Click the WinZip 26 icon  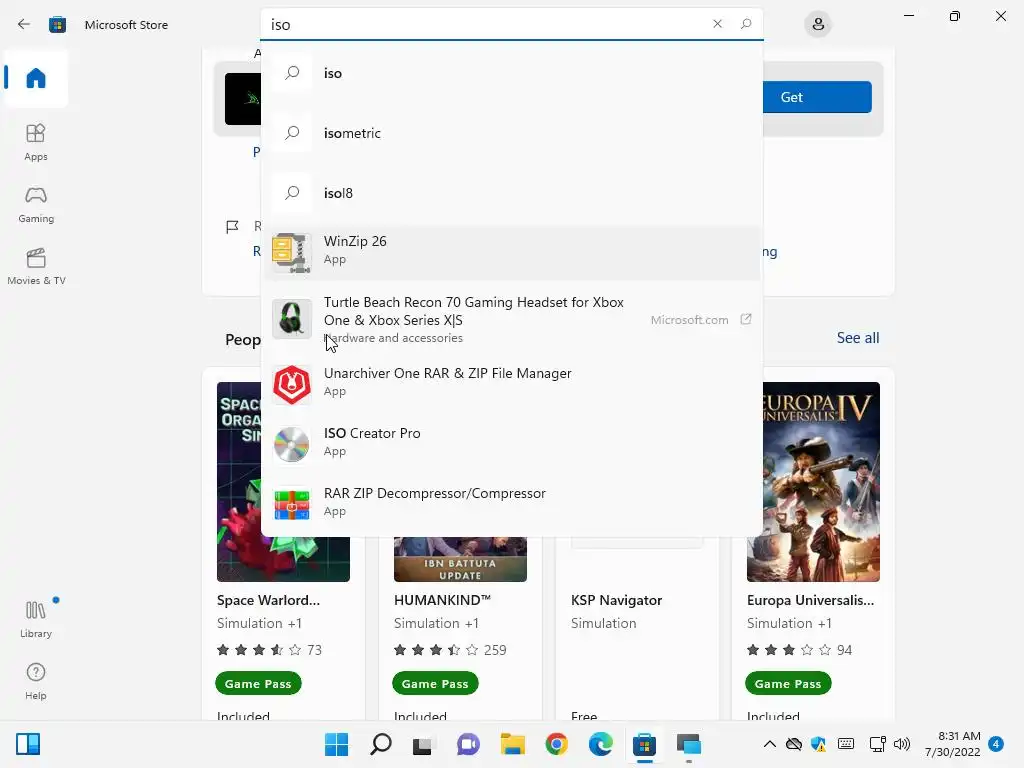click(x=291, y=253)
